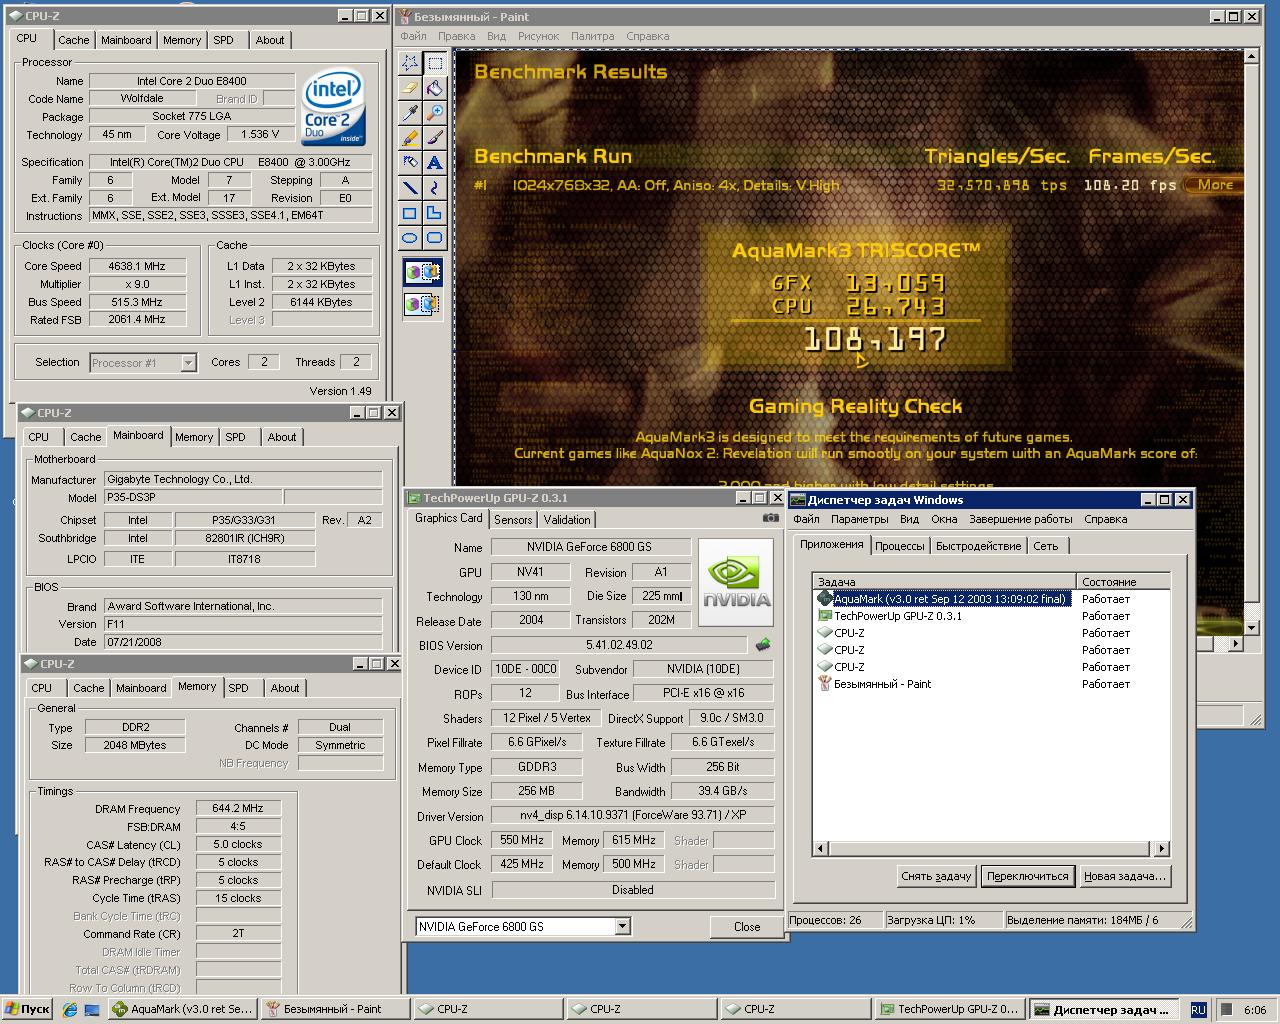The image size is (1280, 1024).
Task: Click Paint vertical scrollbar down arrow
Action: (x=1251, y=627)
